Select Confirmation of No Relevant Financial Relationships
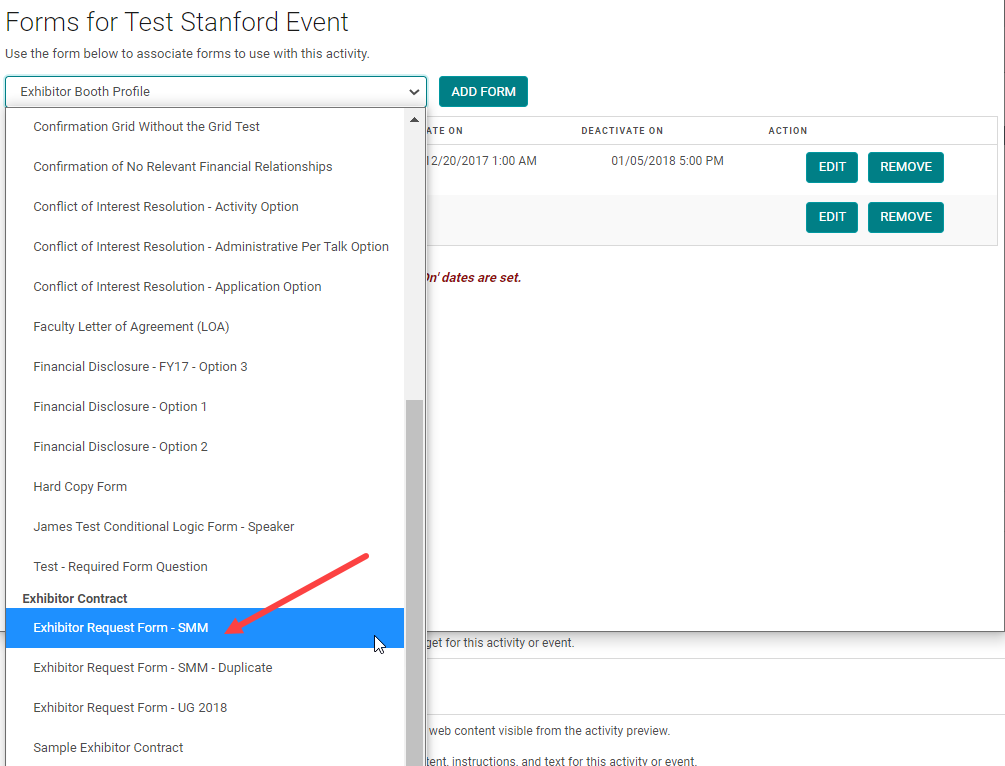1005x766 pixels. pos(182,167)
